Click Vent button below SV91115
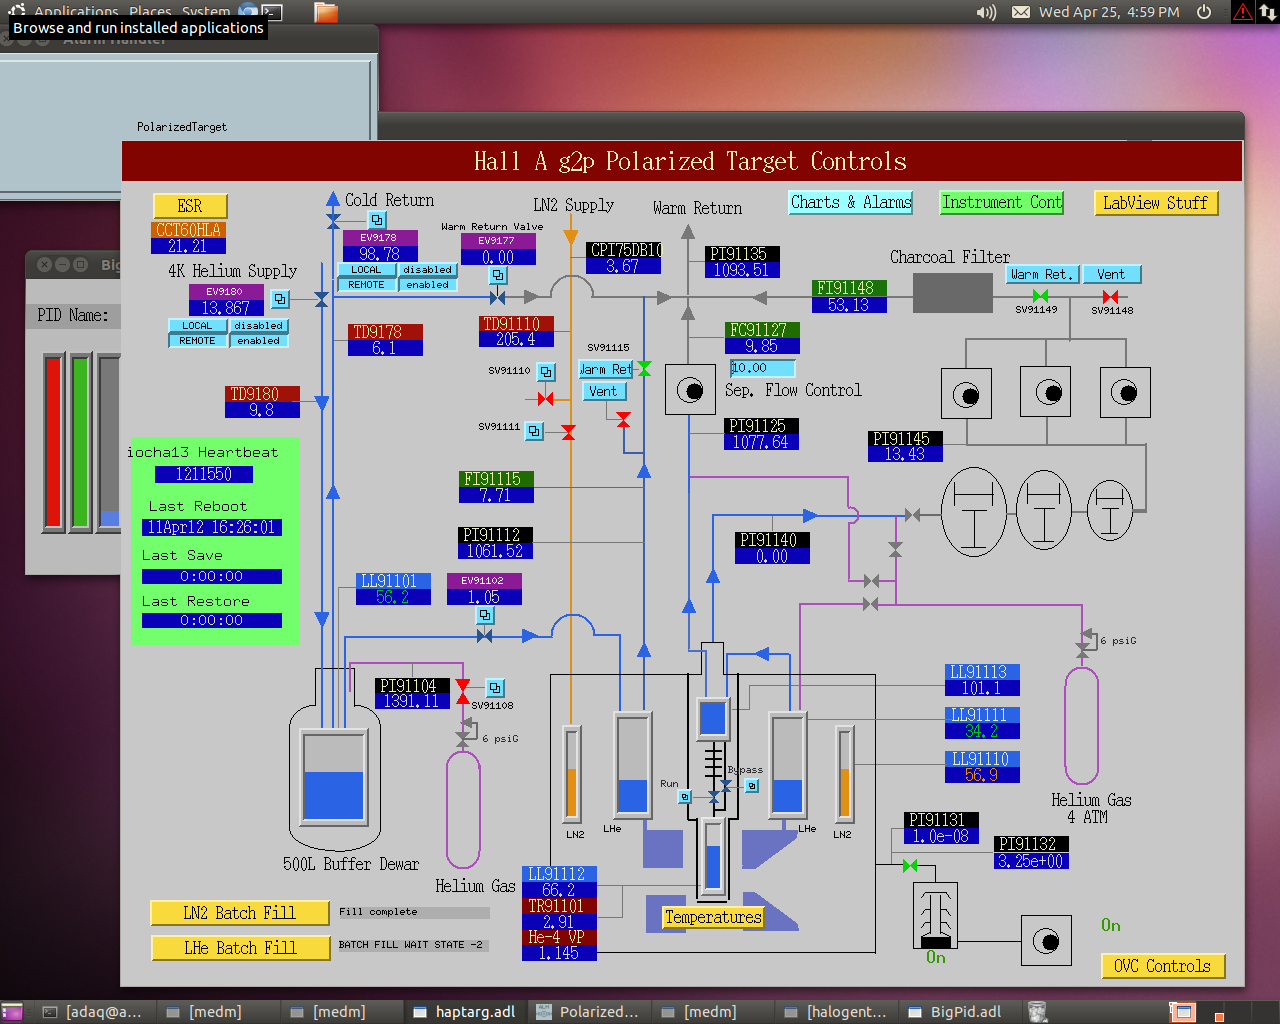Image resolution: width=1280 pixels, height=1024 pixels. point(603,391)
